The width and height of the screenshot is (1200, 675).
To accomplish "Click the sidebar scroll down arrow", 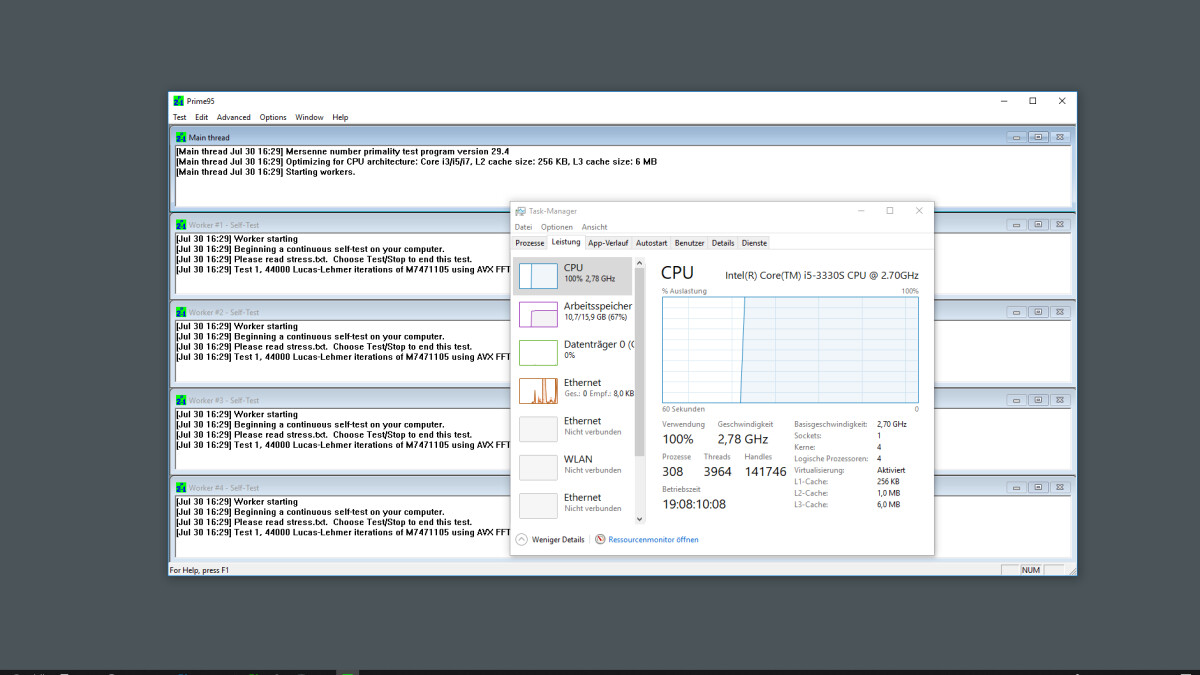I will (640, 519).
